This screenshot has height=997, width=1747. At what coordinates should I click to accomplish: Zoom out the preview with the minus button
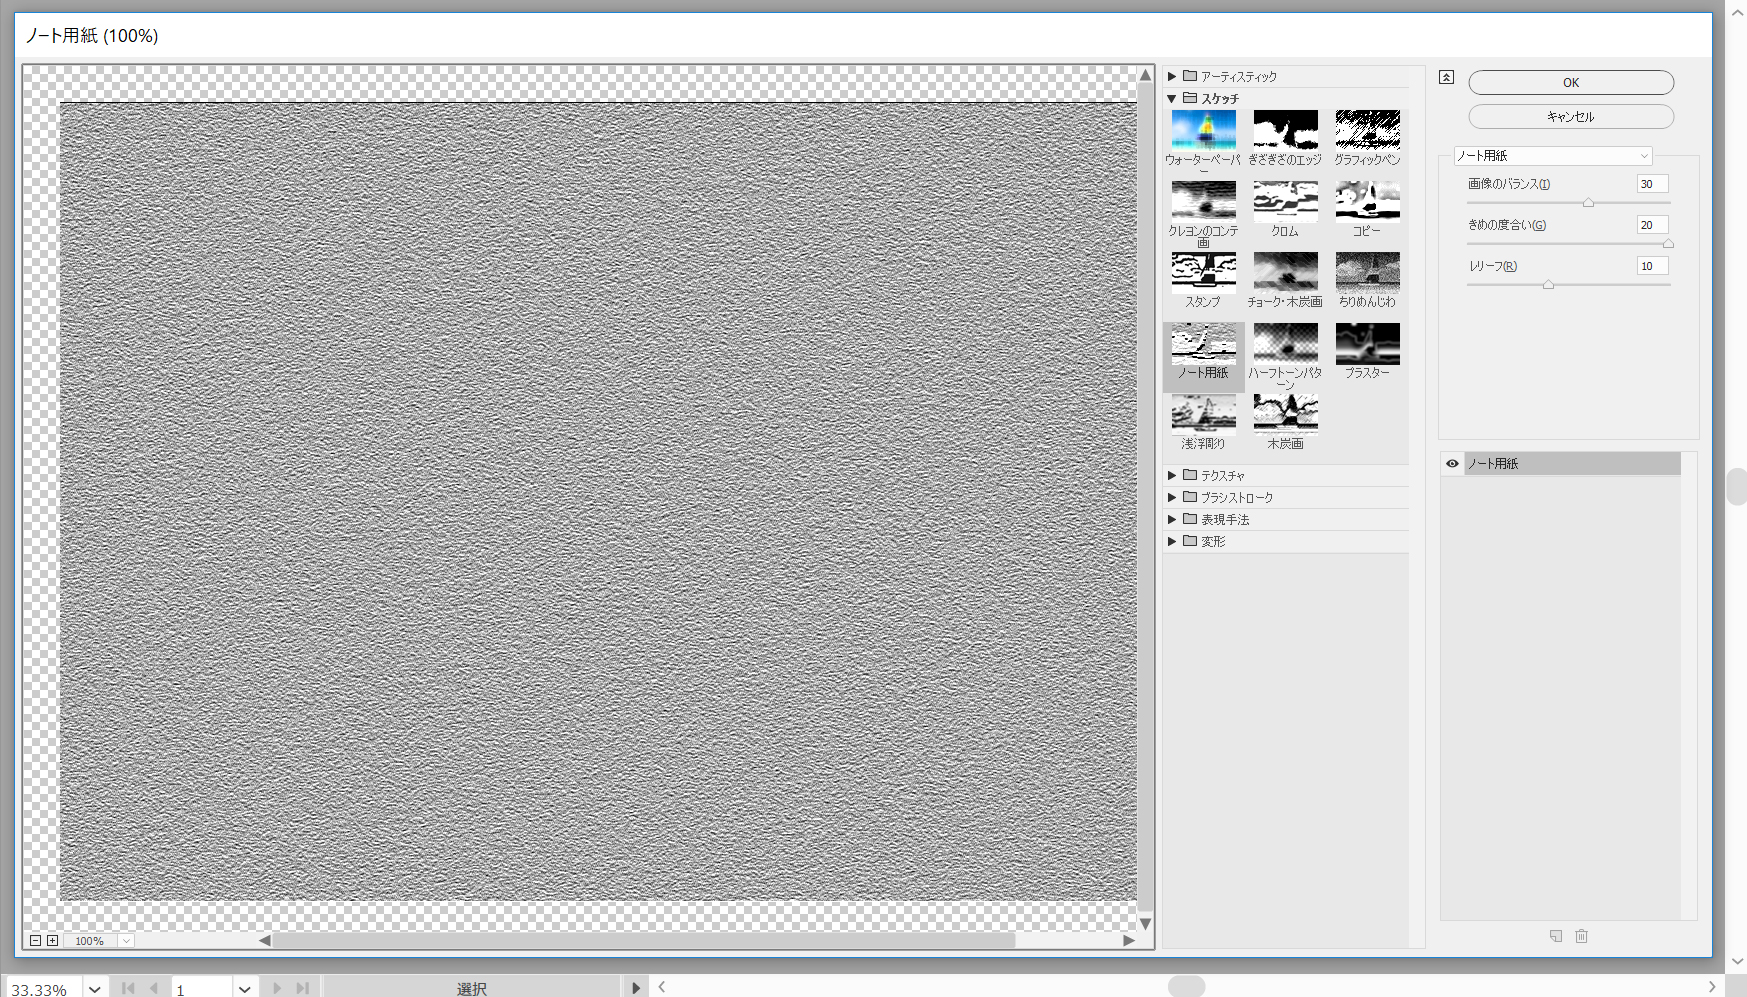pyautogui.click(x=35, y=941)
